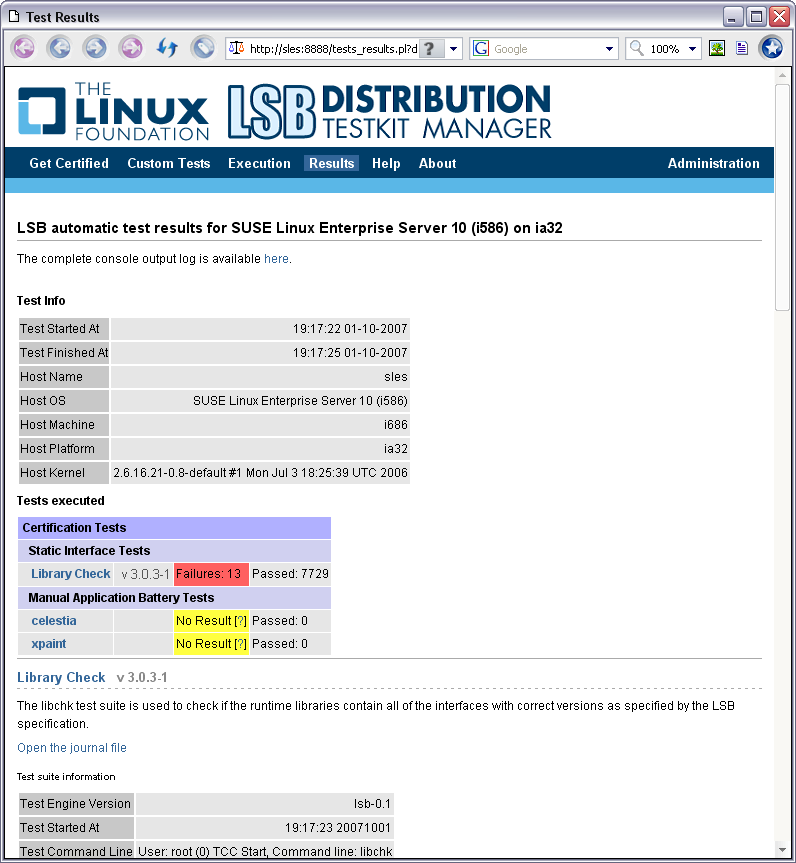Click the [?] beside celestia No Result
796x863 pixels.
click(240, 621)
